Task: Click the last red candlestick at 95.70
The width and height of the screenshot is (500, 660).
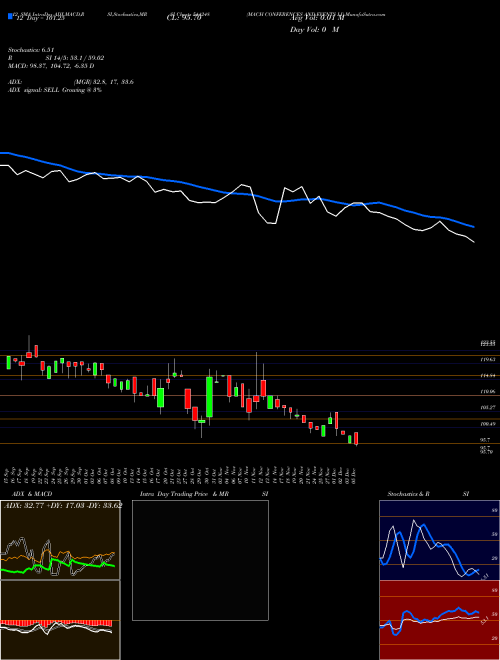Action: 356,438
